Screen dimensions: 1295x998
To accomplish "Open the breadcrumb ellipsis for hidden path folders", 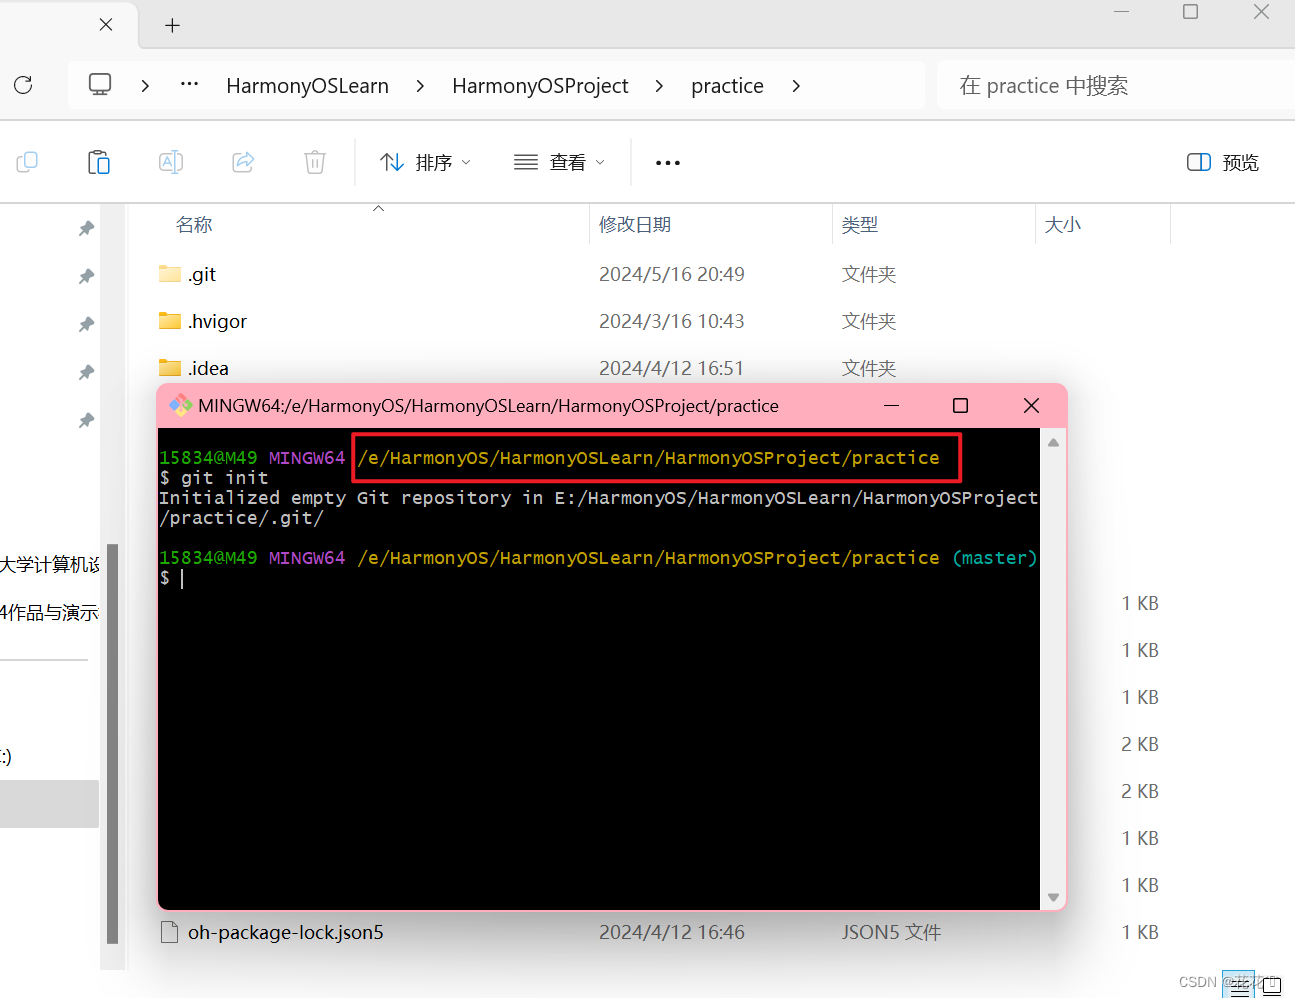I will [x=189, y=85].
